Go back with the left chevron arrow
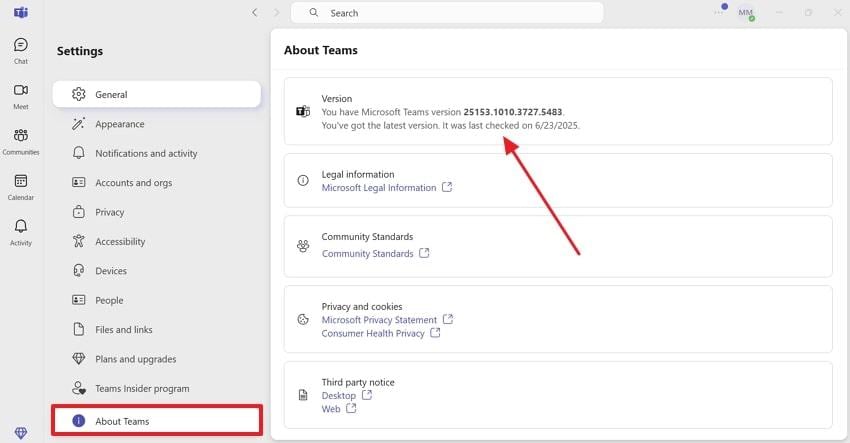Screen dimensions: 850x443 coord(255,12)
